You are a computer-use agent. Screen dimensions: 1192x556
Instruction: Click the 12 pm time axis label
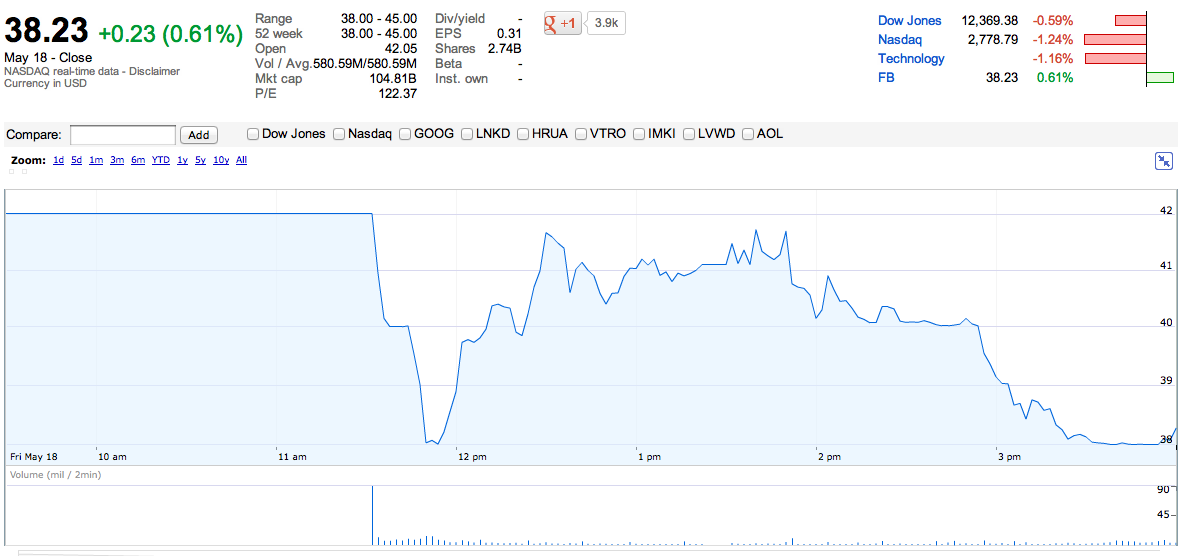pos(471,457)
